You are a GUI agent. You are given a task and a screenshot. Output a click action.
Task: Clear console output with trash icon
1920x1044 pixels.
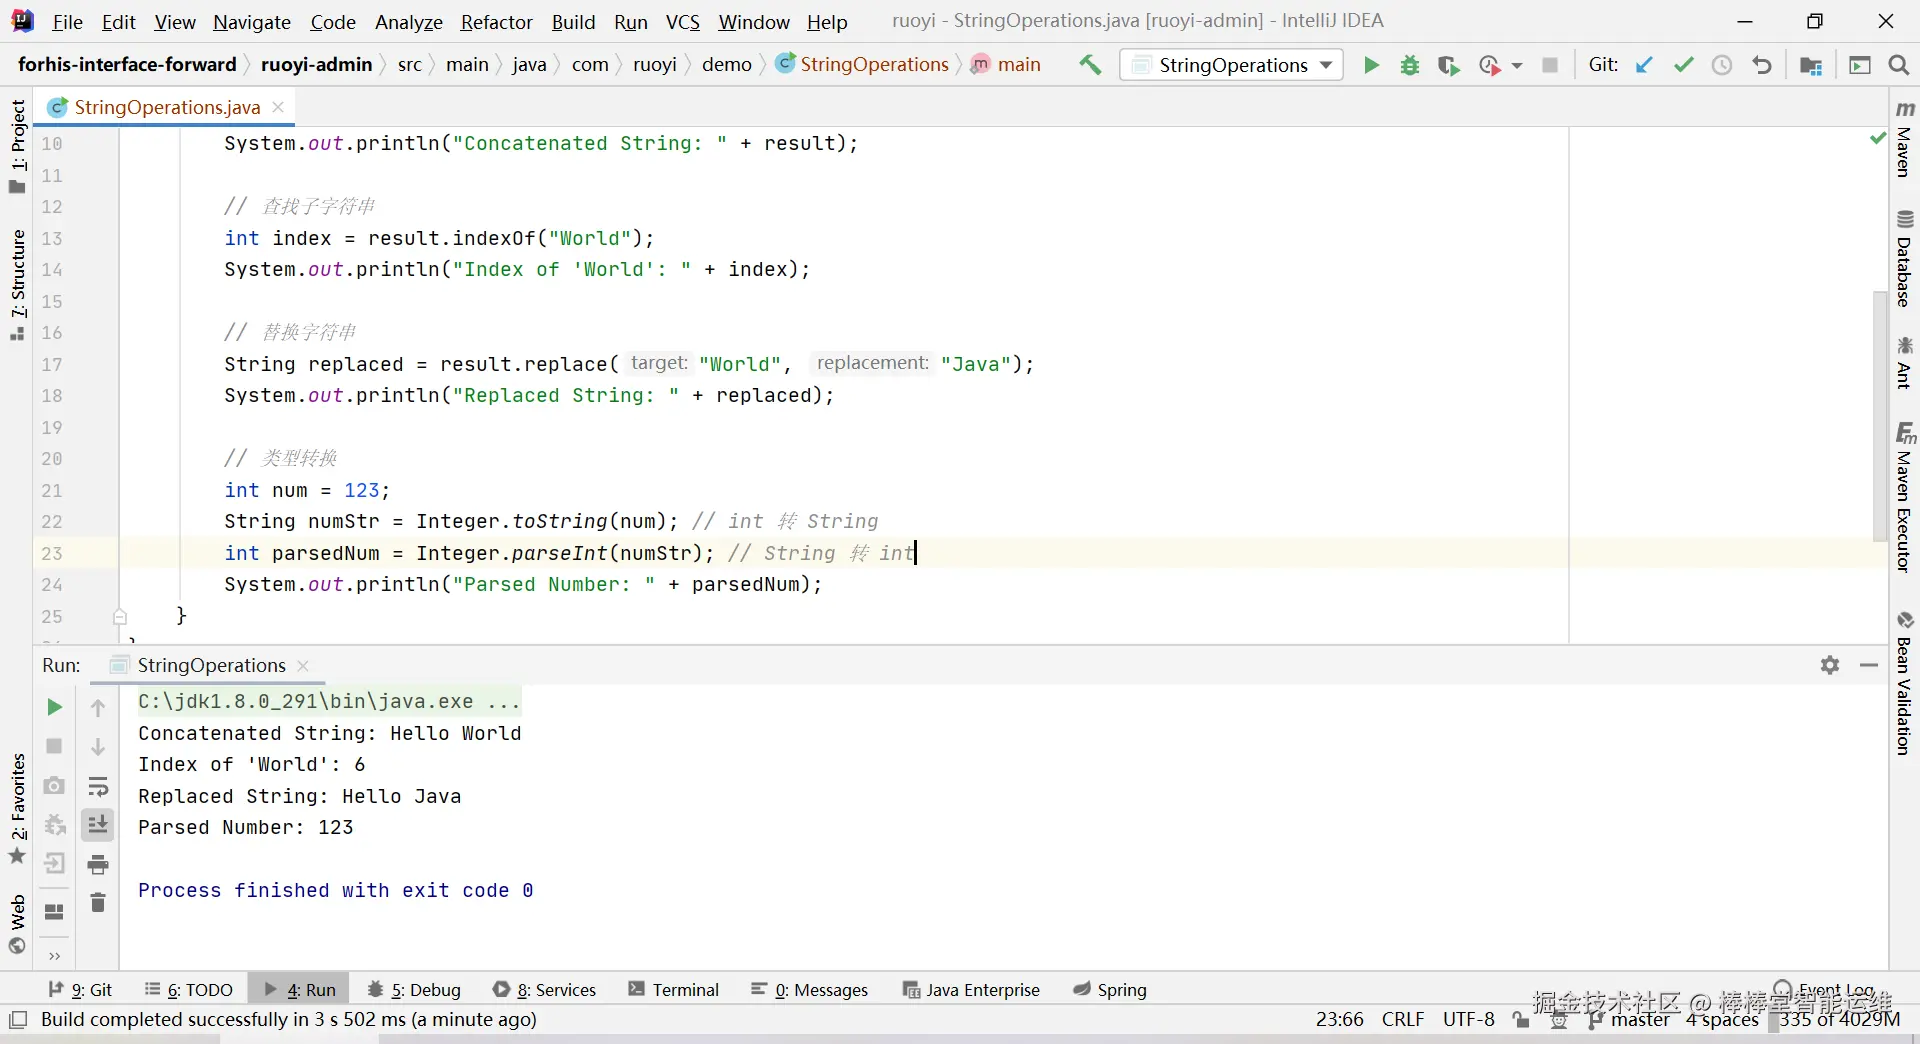[98, 903]
